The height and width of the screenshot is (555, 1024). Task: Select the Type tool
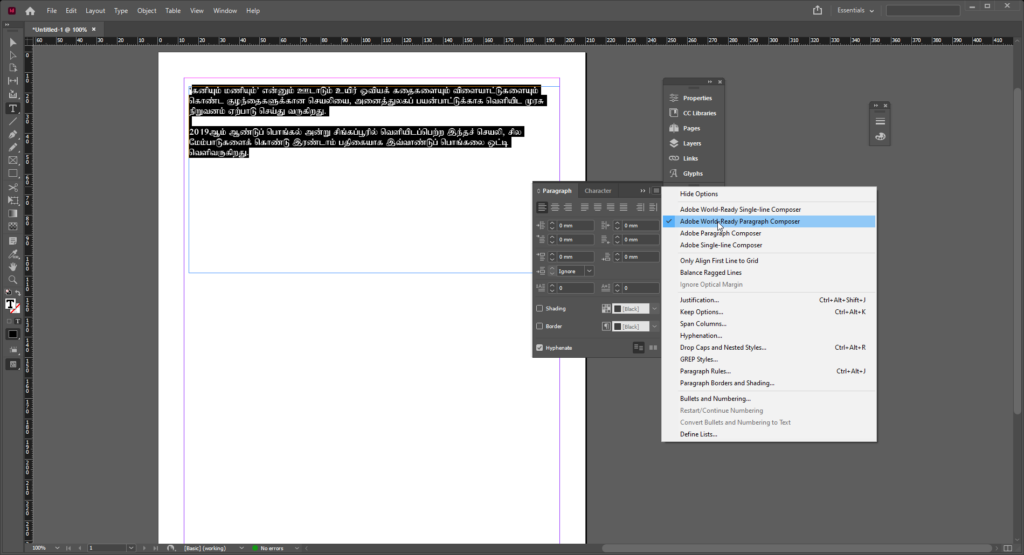point(12,108)
